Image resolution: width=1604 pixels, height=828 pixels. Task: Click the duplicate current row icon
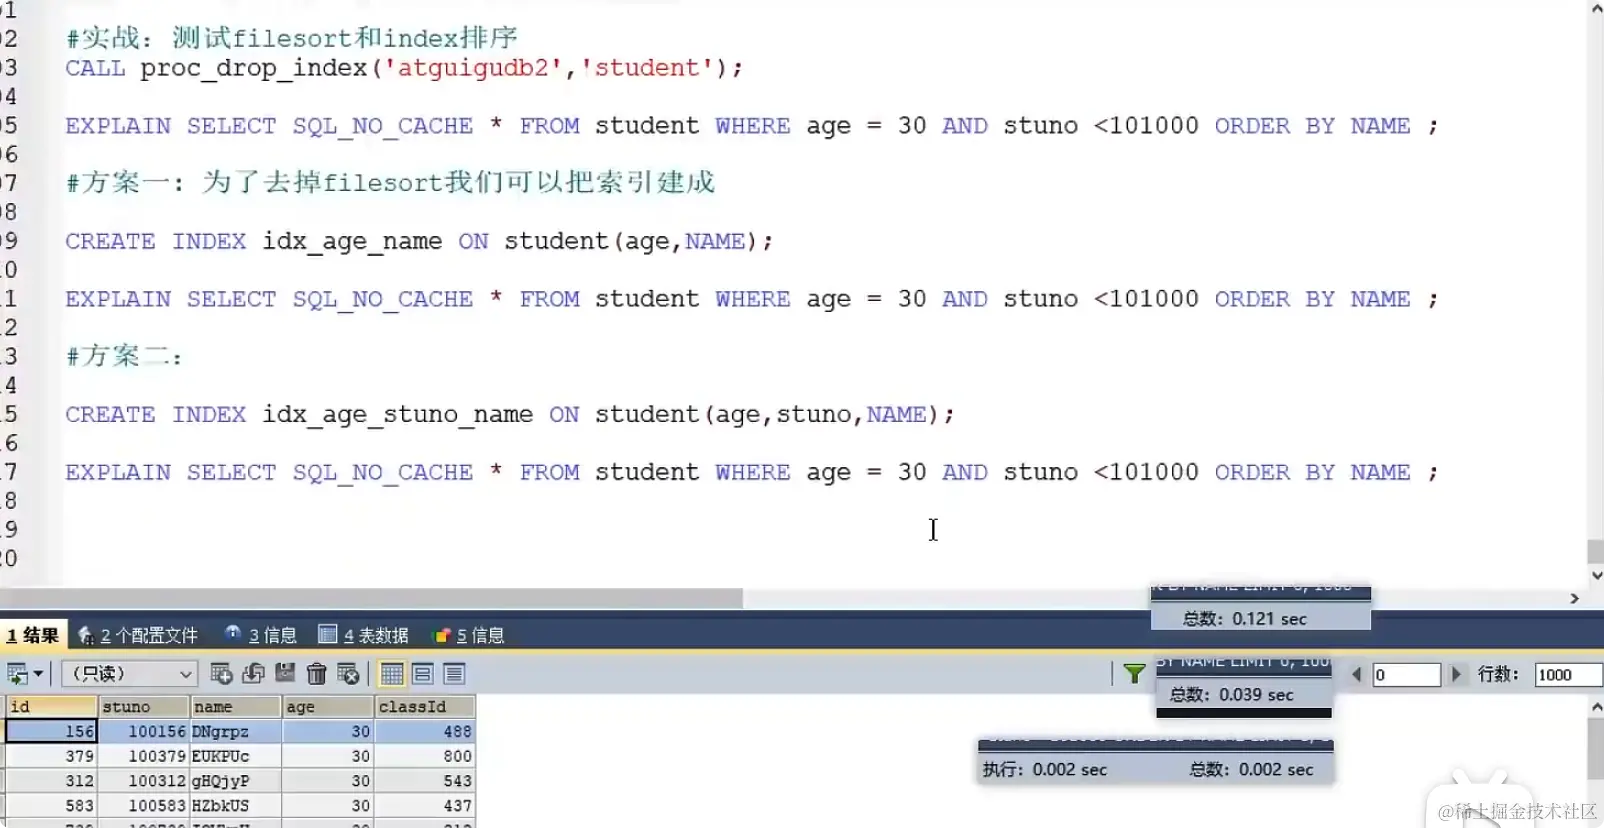click(254, 674)
